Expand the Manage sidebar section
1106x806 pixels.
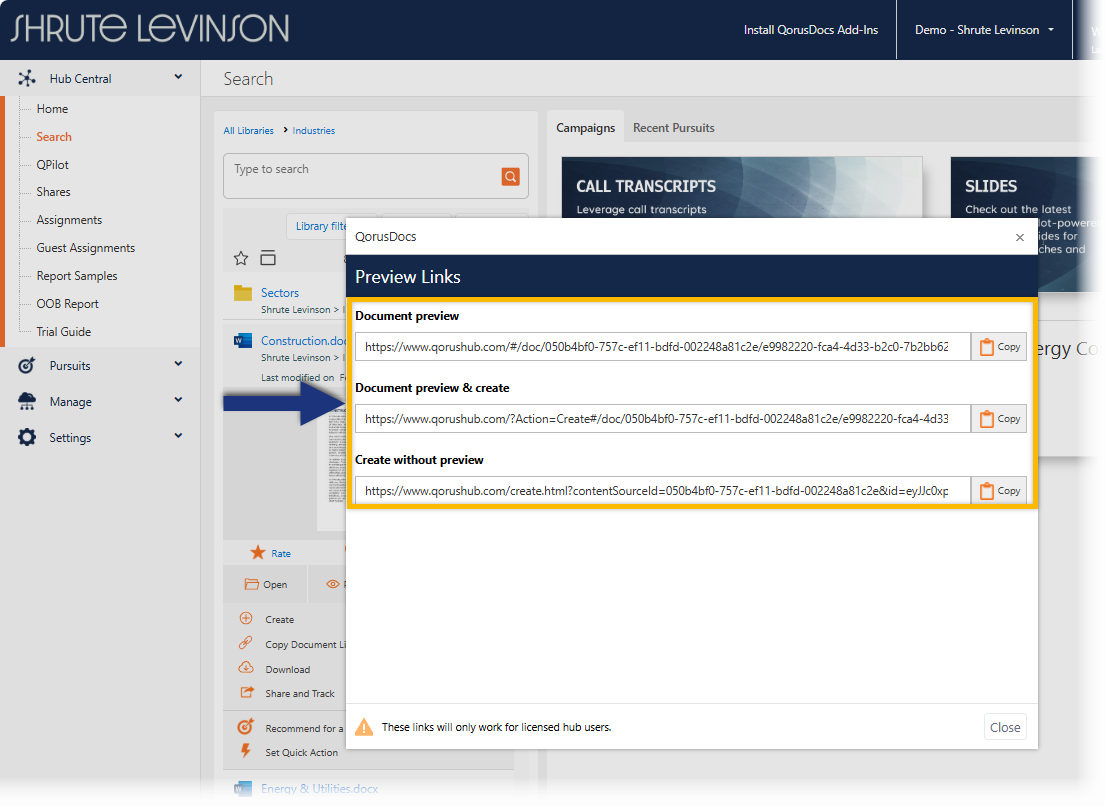pos(178,401)
